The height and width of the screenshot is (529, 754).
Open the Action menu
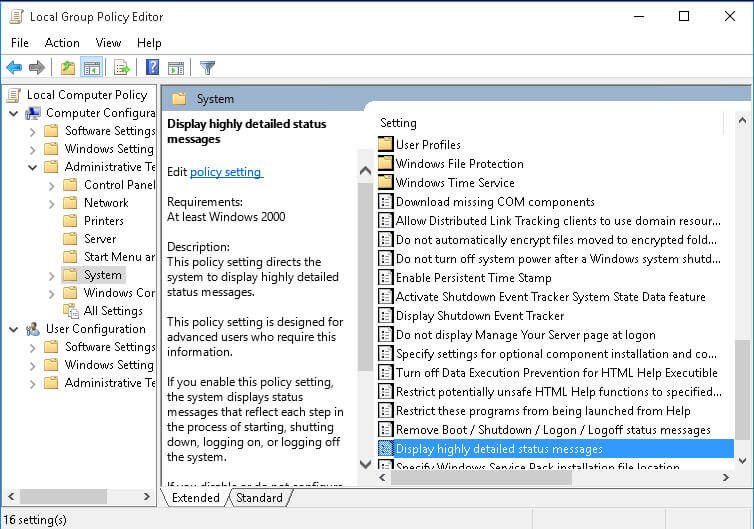click(x=62, y=43)
